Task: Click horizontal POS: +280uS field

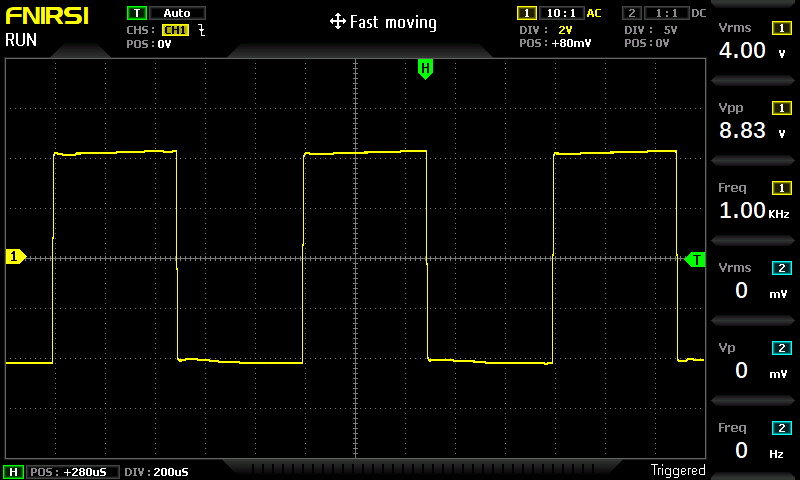Action: (72, 472)
